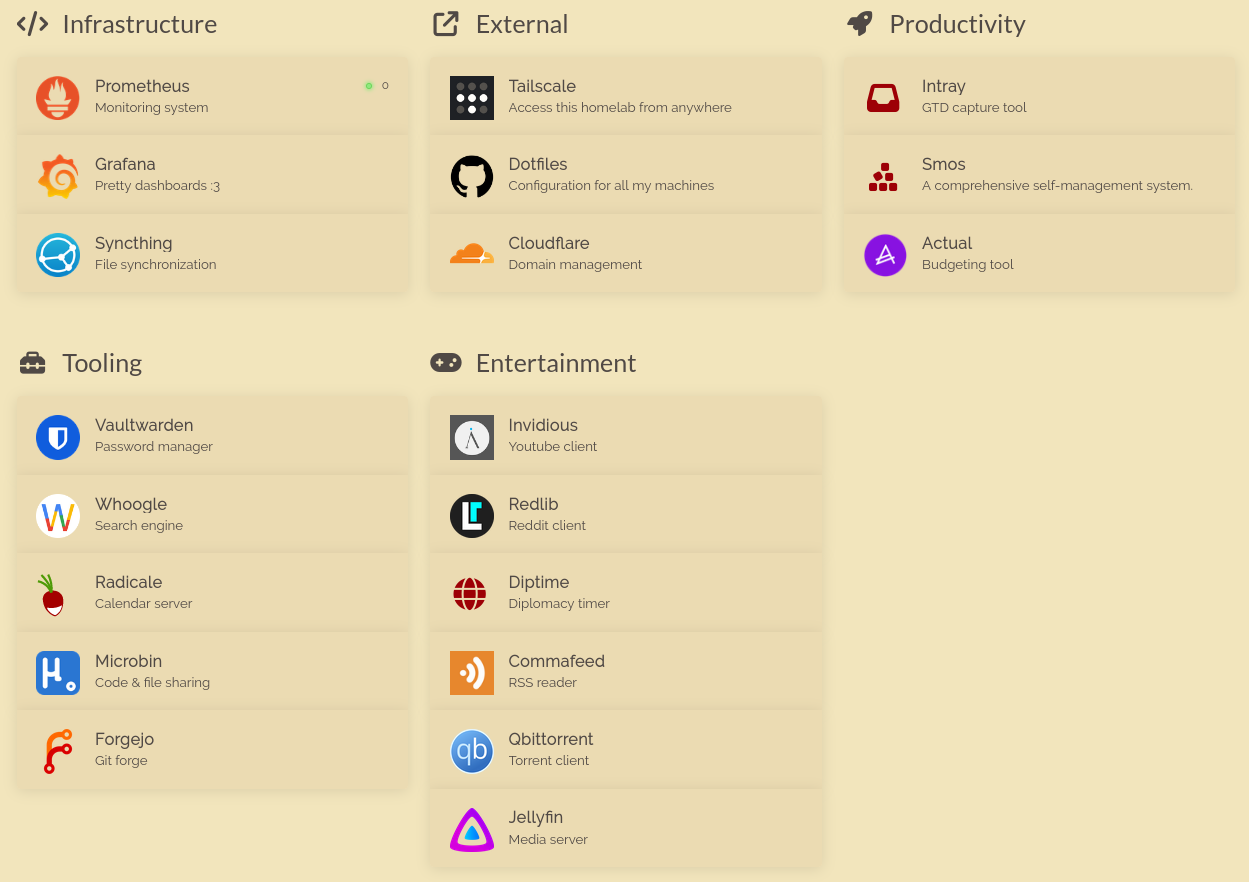1249x882 pixels.
Task: Click 'GTD capture tool' description text
Action: [974, 108]
